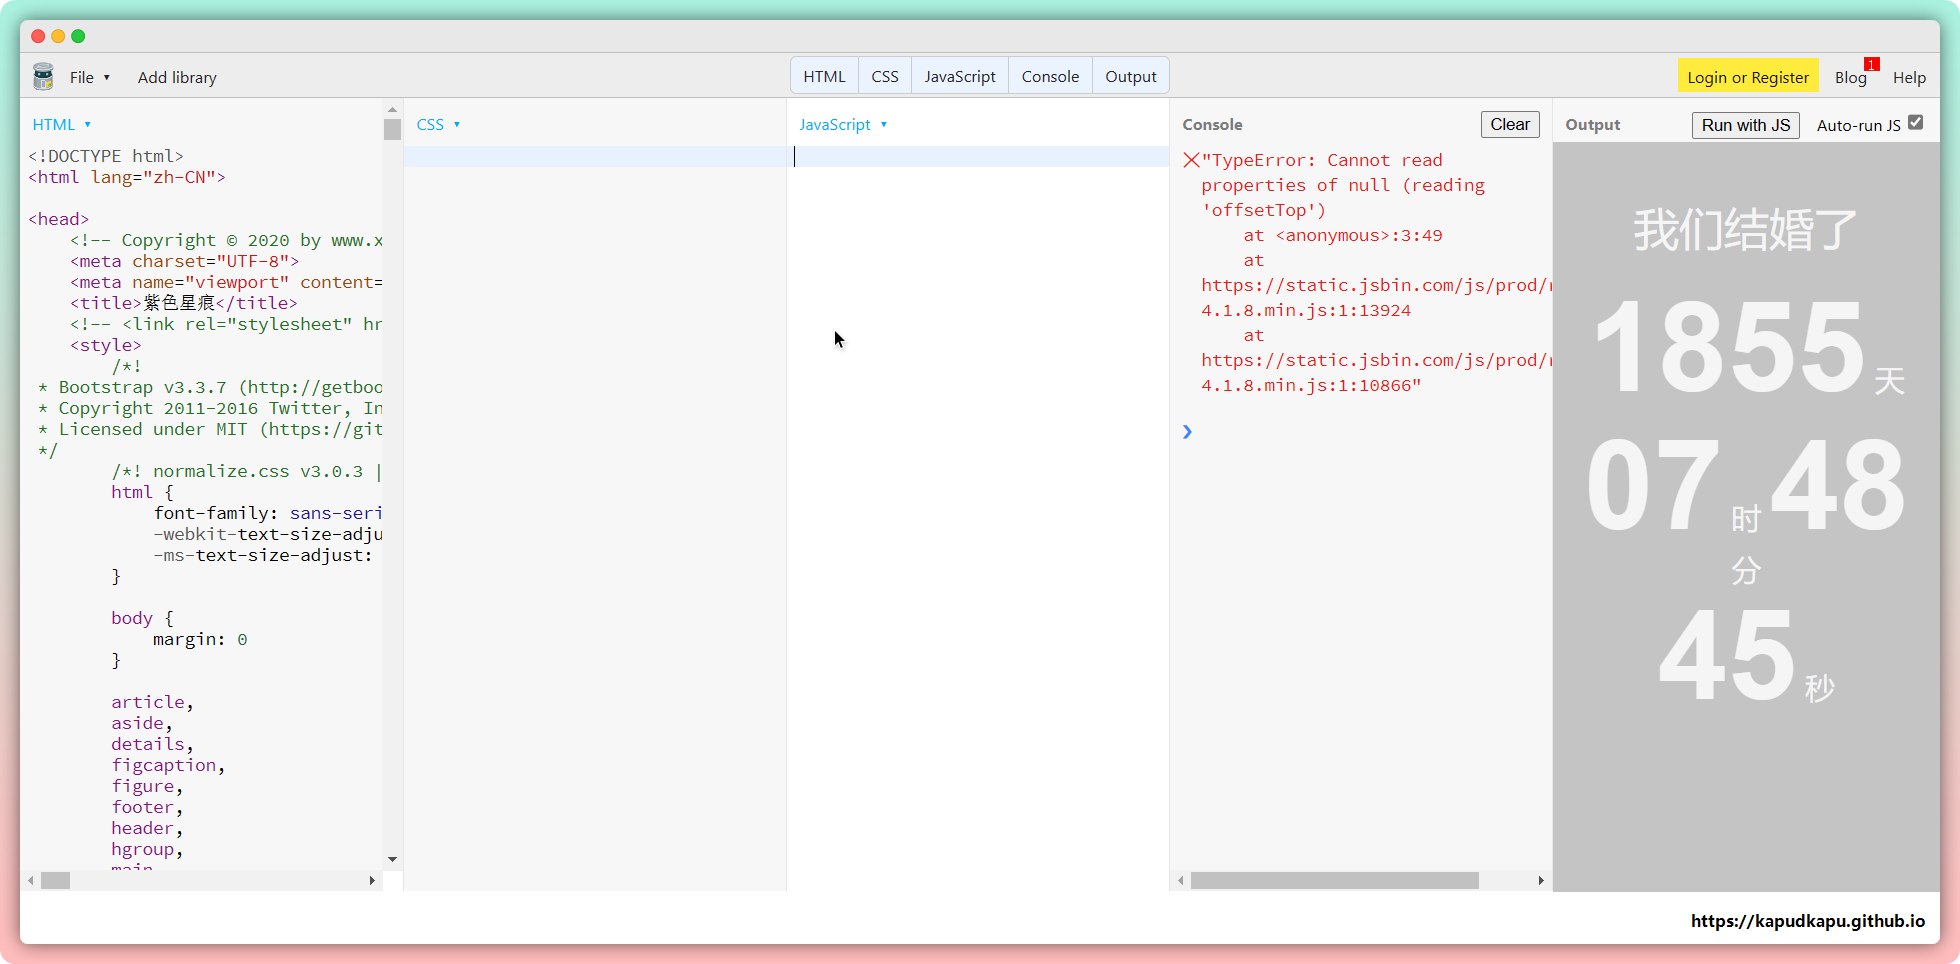1960x964 pixels.
Task: Click the JS Bin logo icon
Action: tap(43, 77)
